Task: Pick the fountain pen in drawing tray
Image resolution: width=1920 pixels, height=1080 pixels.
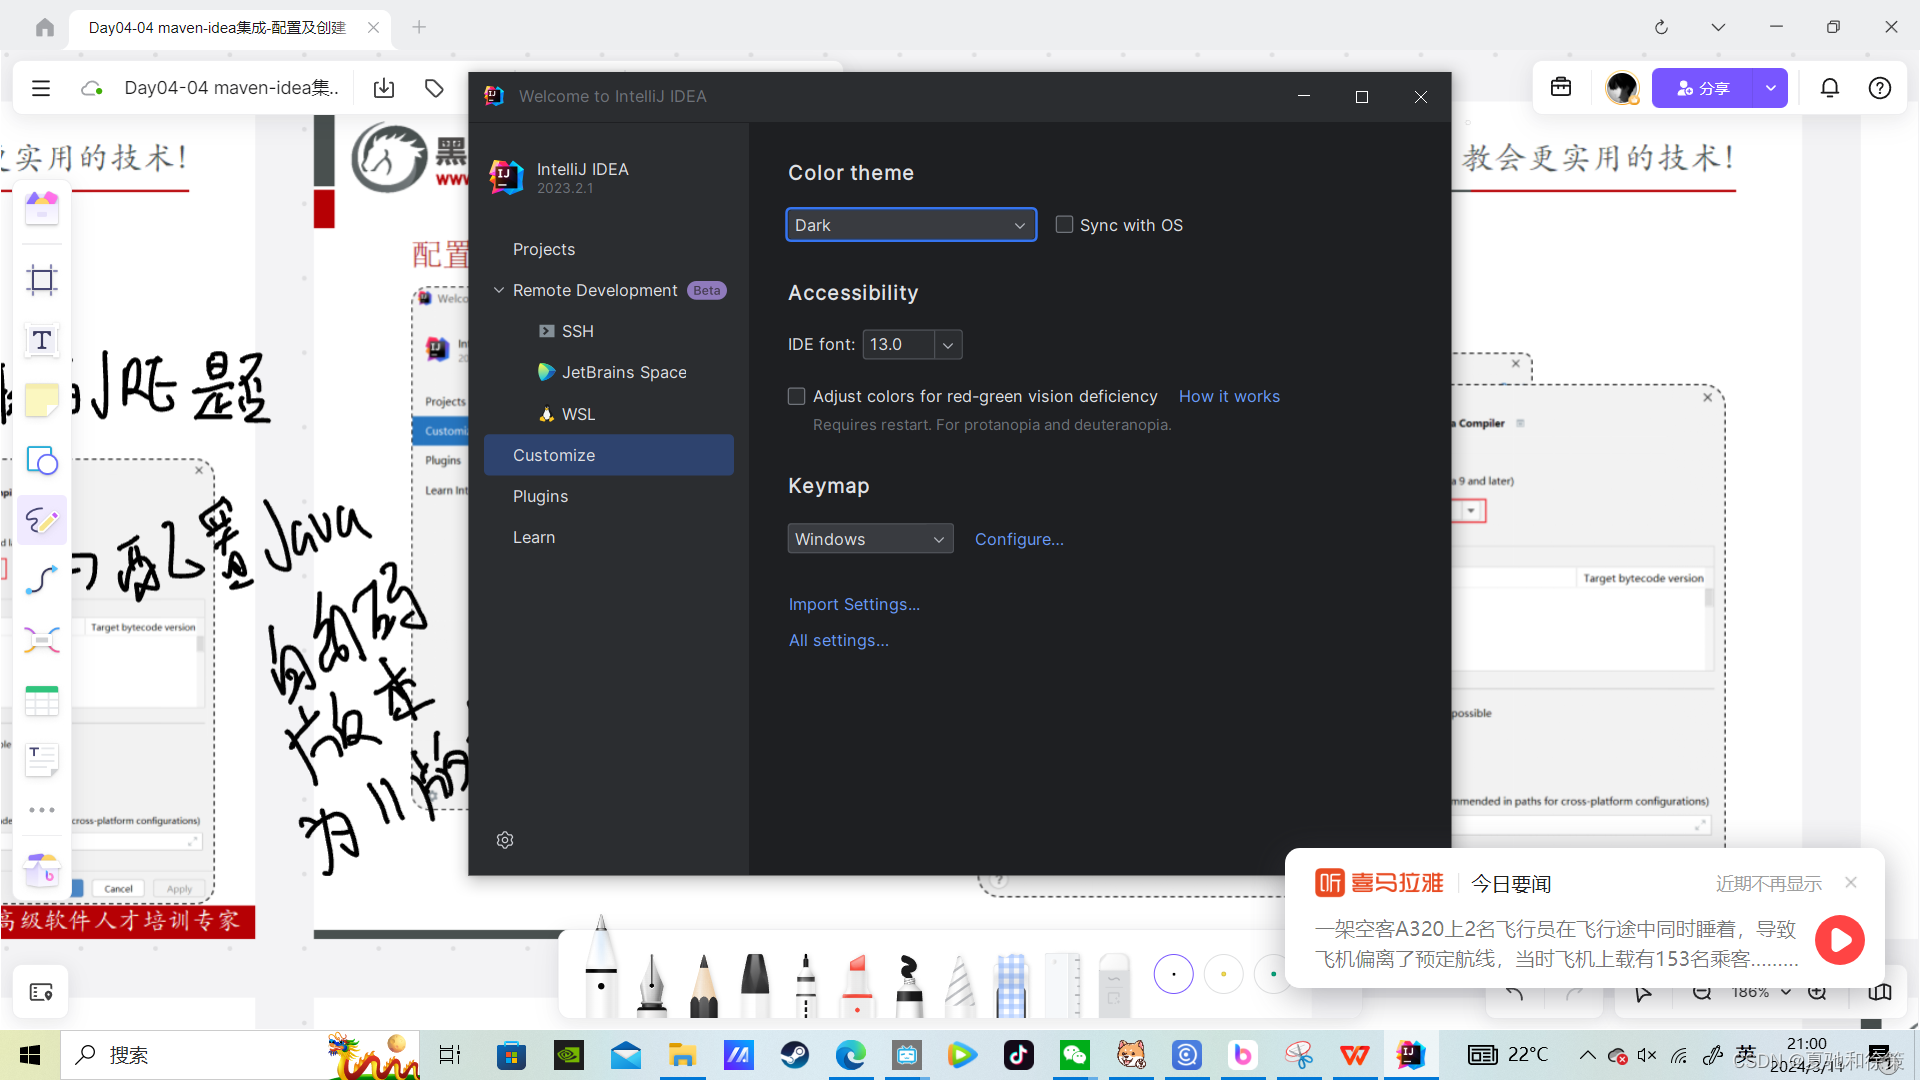Action: click(651, 985)
